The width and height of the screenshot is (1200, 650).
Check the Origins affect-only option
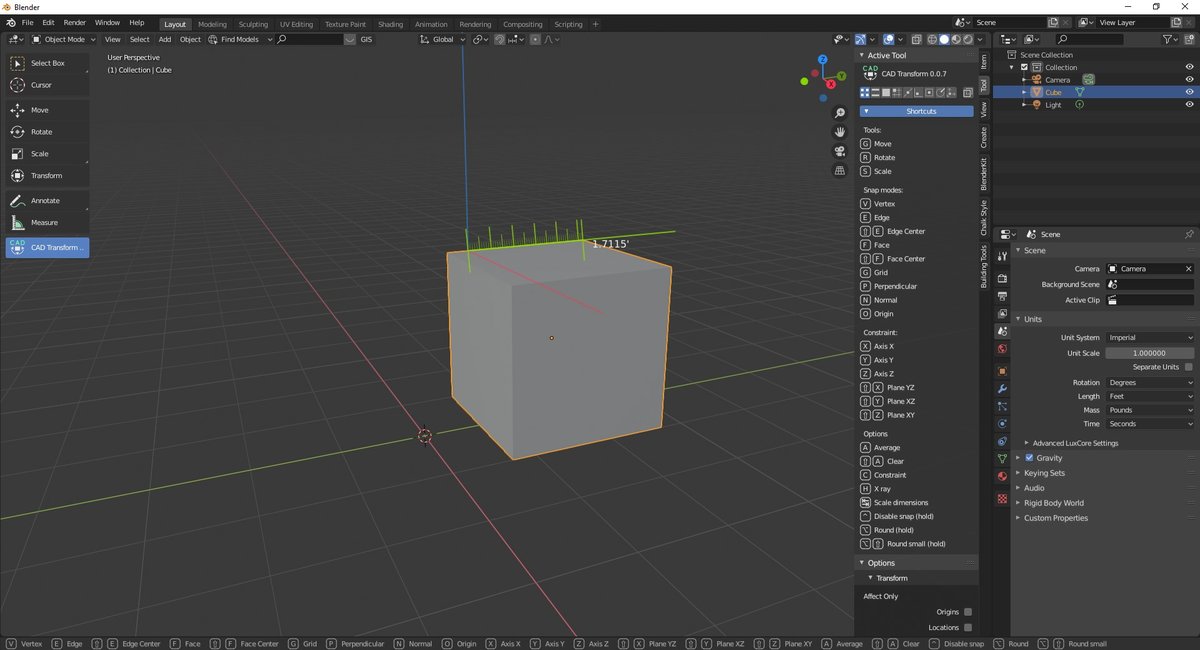[968, 612]
